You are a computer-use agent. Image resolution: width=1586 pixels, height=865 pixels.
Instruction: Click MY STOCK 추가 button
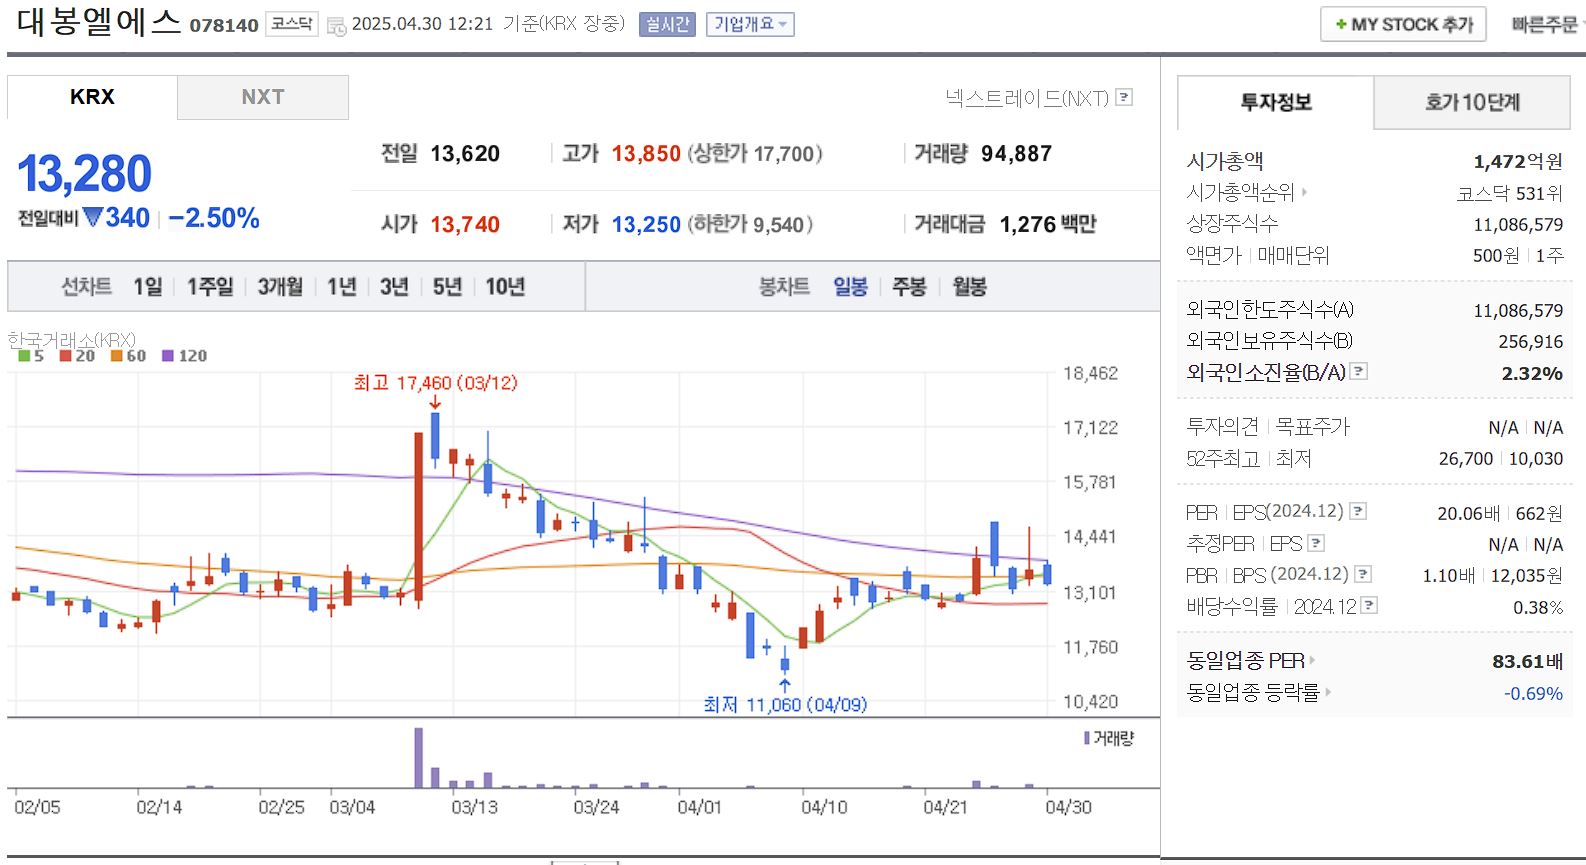coord(1404,24)
